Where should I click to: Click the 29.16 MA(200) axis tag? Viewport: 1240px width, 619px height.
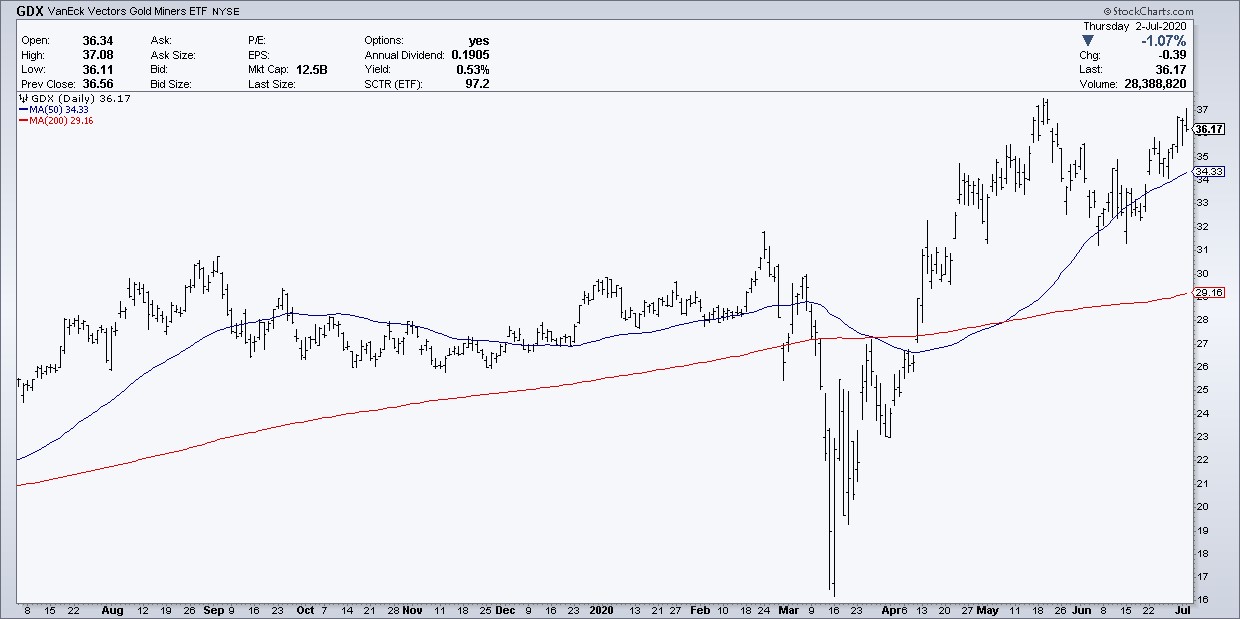pyautogui.click(x=1210, y=293)
